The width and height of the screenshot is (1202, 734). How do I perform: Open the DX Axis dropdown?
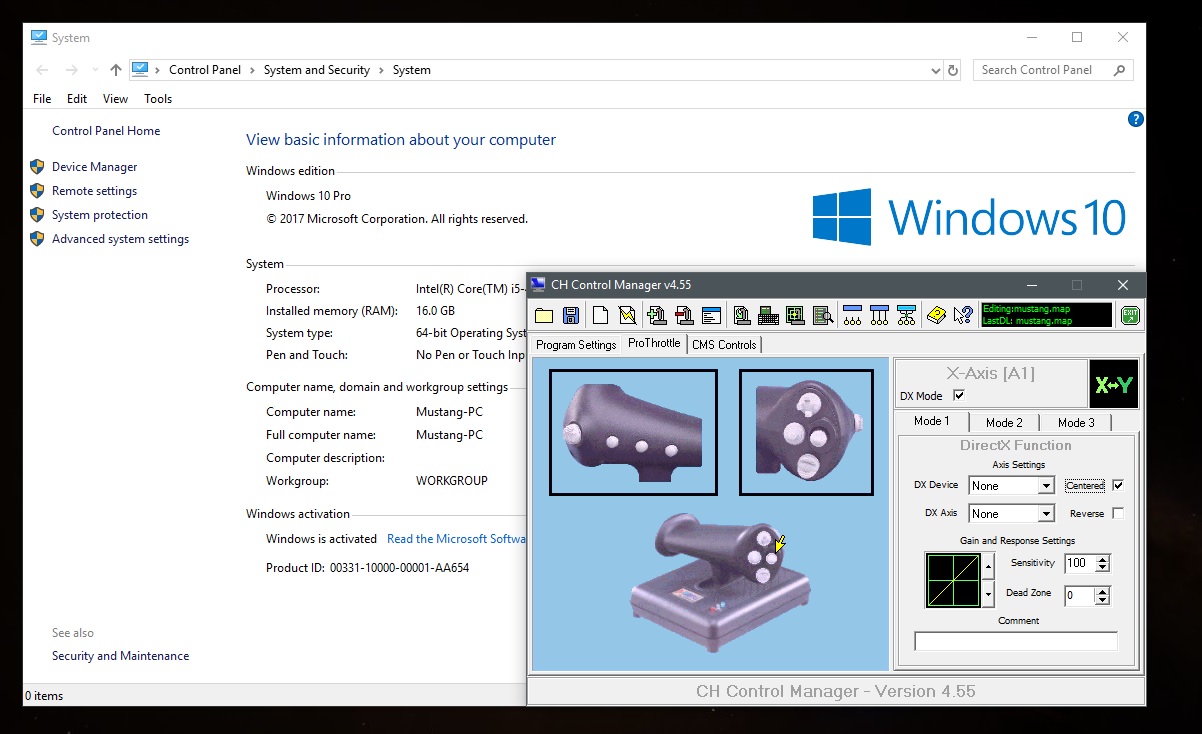pyautogui.click(x=1046, y=514)
